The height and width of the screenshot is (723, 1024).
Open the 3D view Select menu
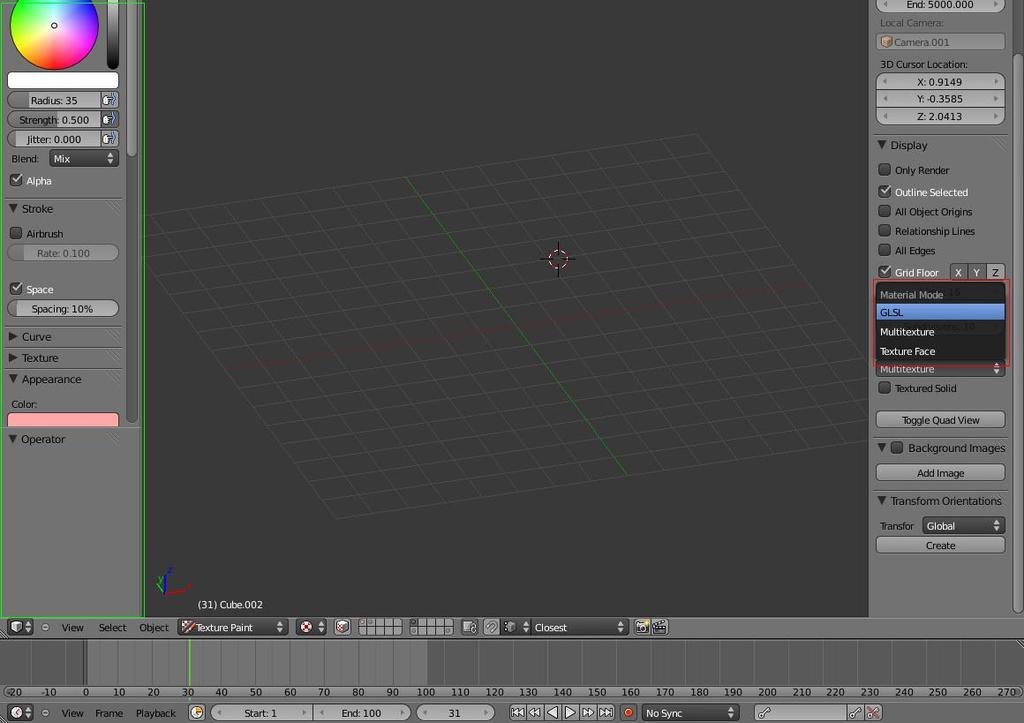click(112, 627)
